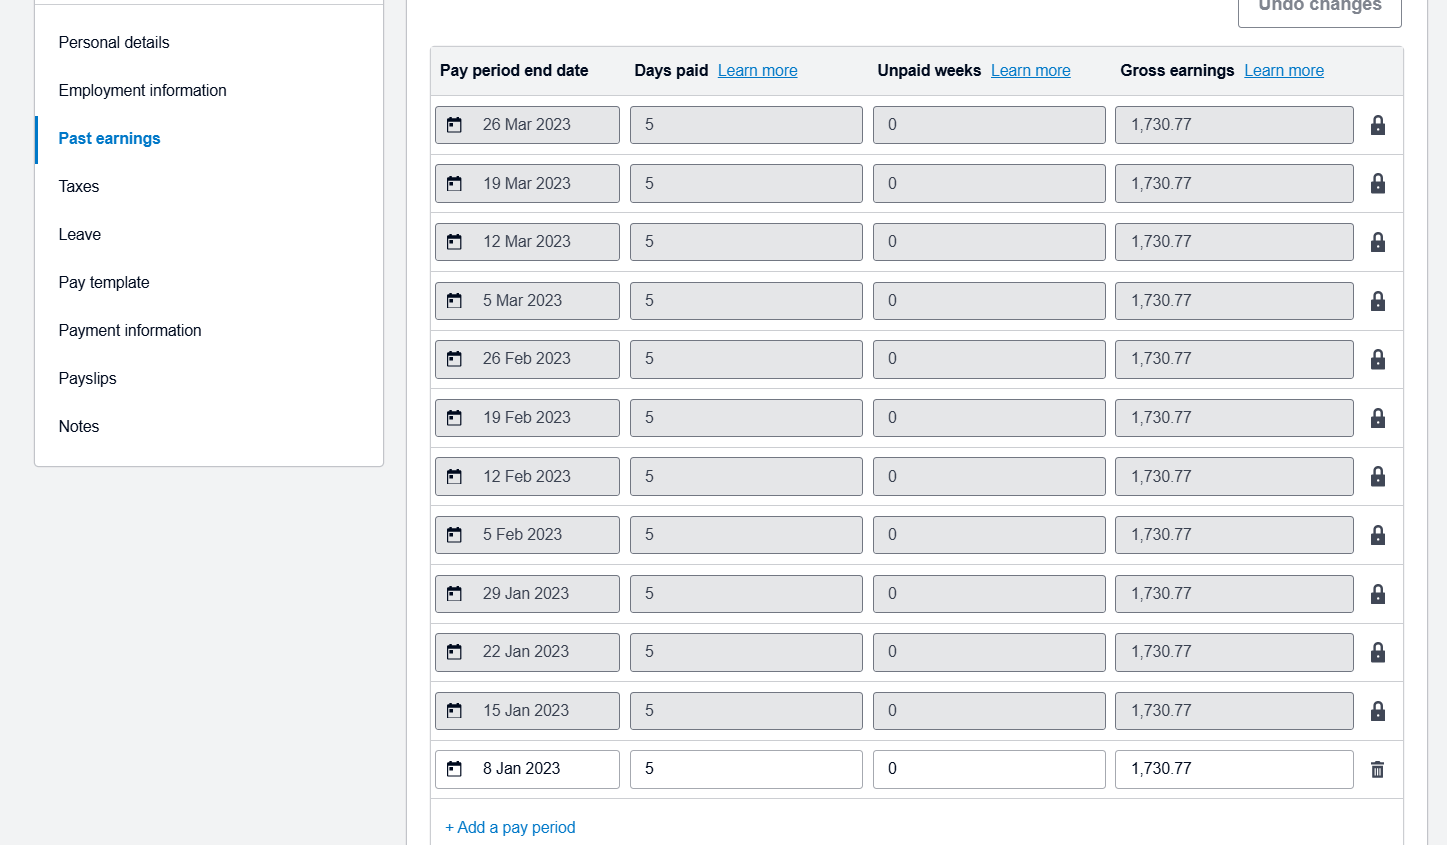Screen dimensions: 1447x845
Task: Click Days paid field for 5 Feb 2023
Action: coord(746,535)
